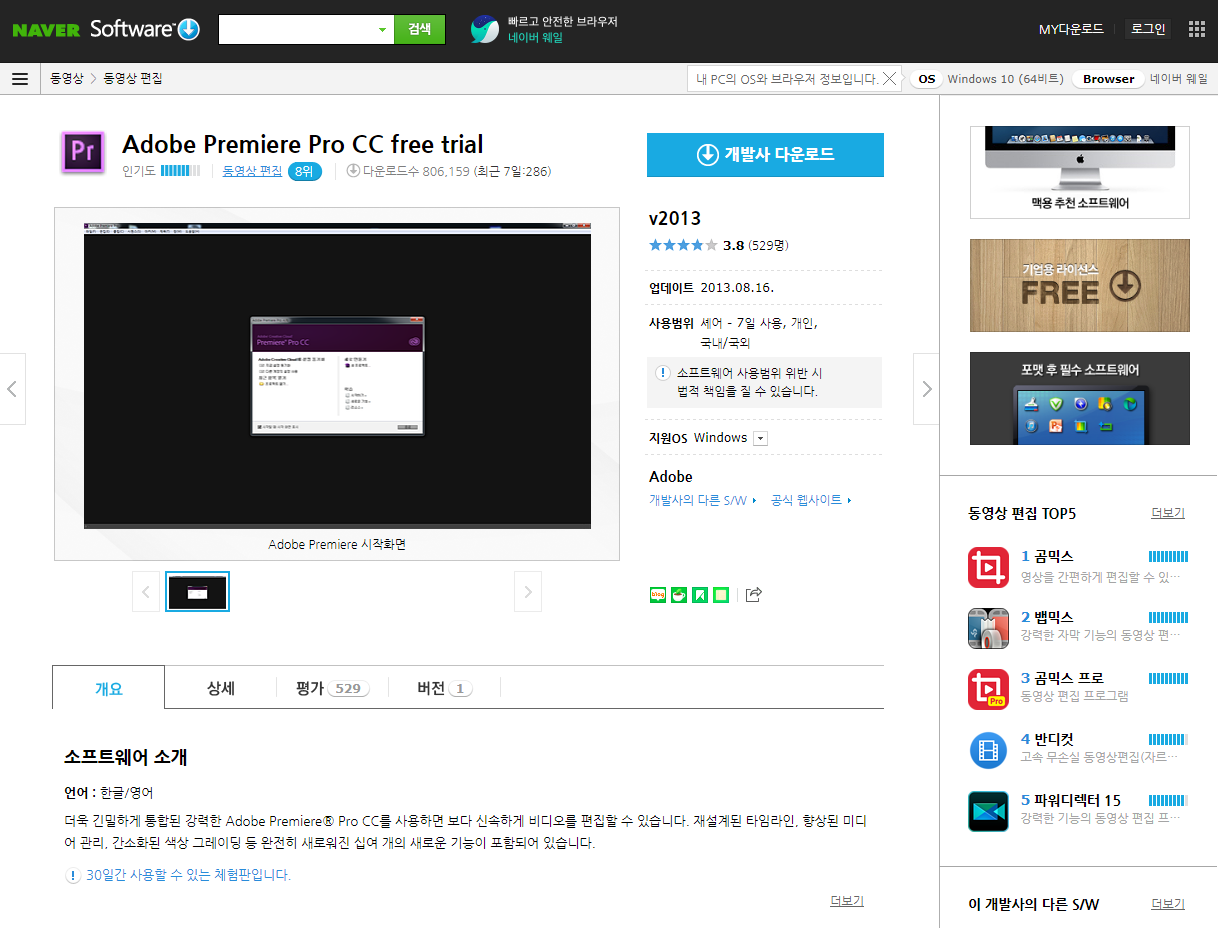
Task: Open the 맥용 추천 소프트웨어 banner
Action: pyautogui.click(x=1080, y=172)
